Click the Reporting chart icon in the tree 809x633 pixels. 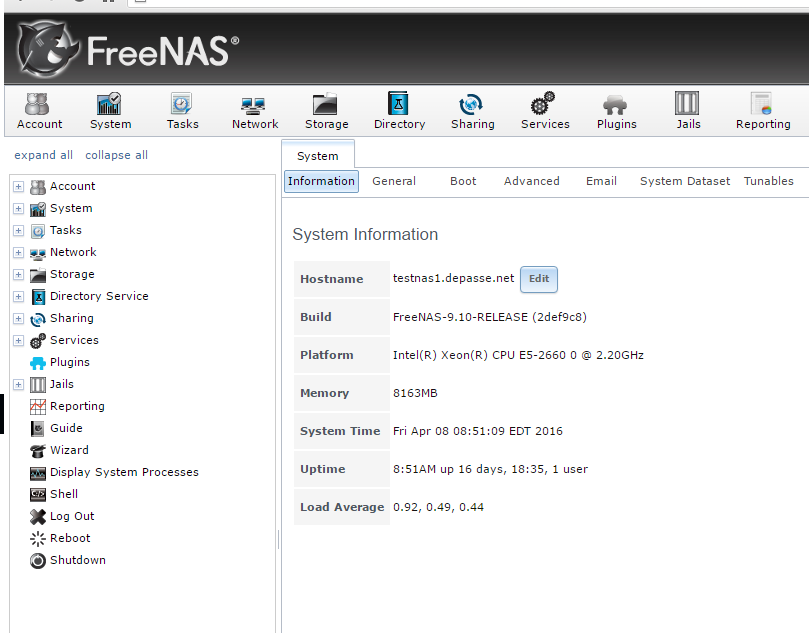tap(38, 407)
